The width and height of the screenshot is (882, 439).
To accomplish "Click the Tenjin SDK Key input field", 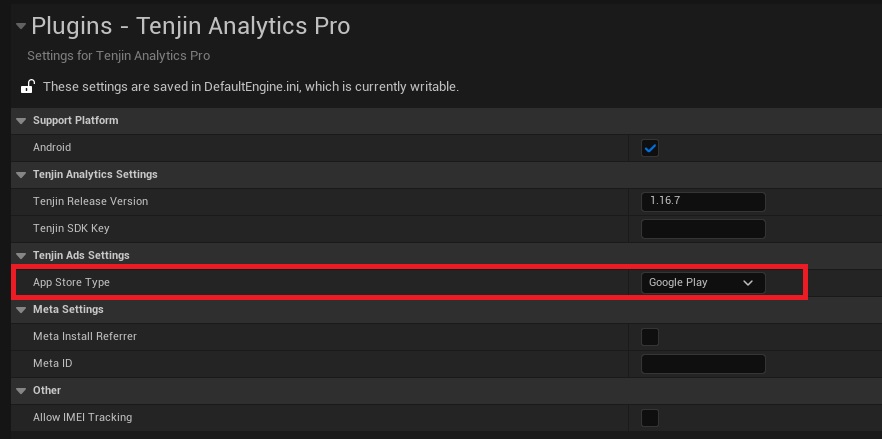I will tap(703, 229).
